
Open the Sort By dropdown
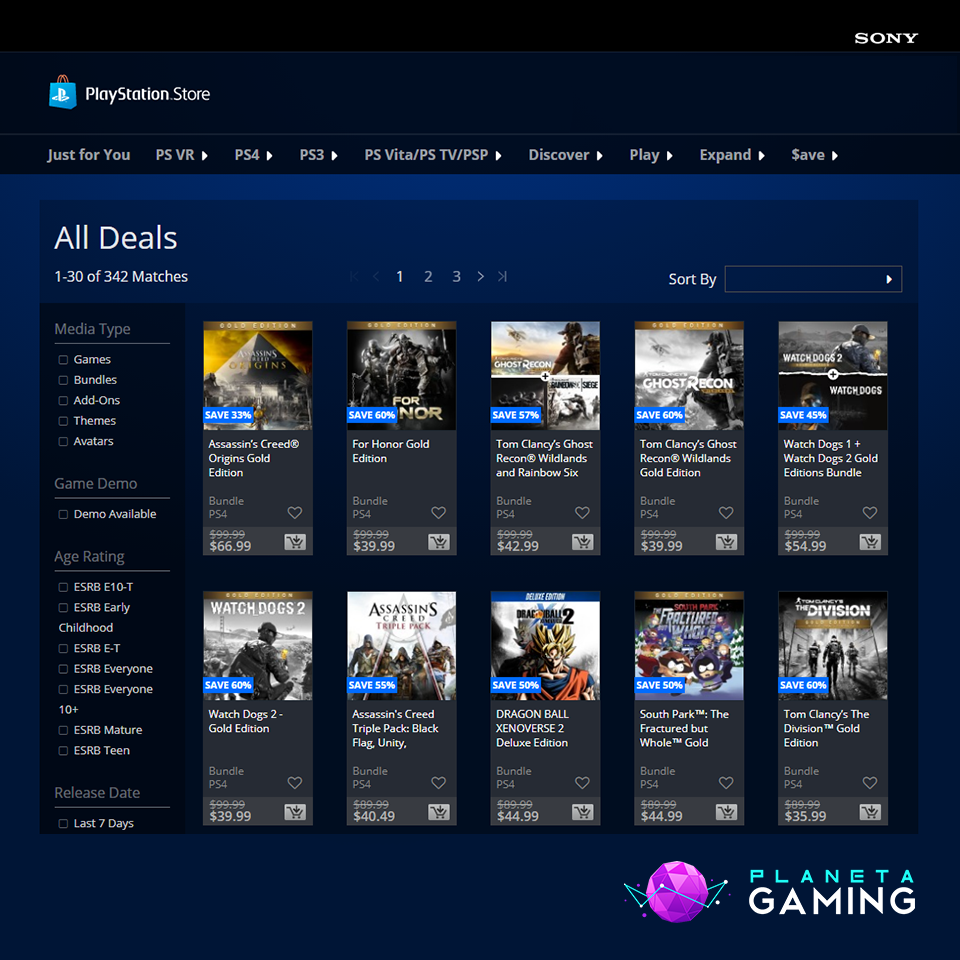(813, 279)
